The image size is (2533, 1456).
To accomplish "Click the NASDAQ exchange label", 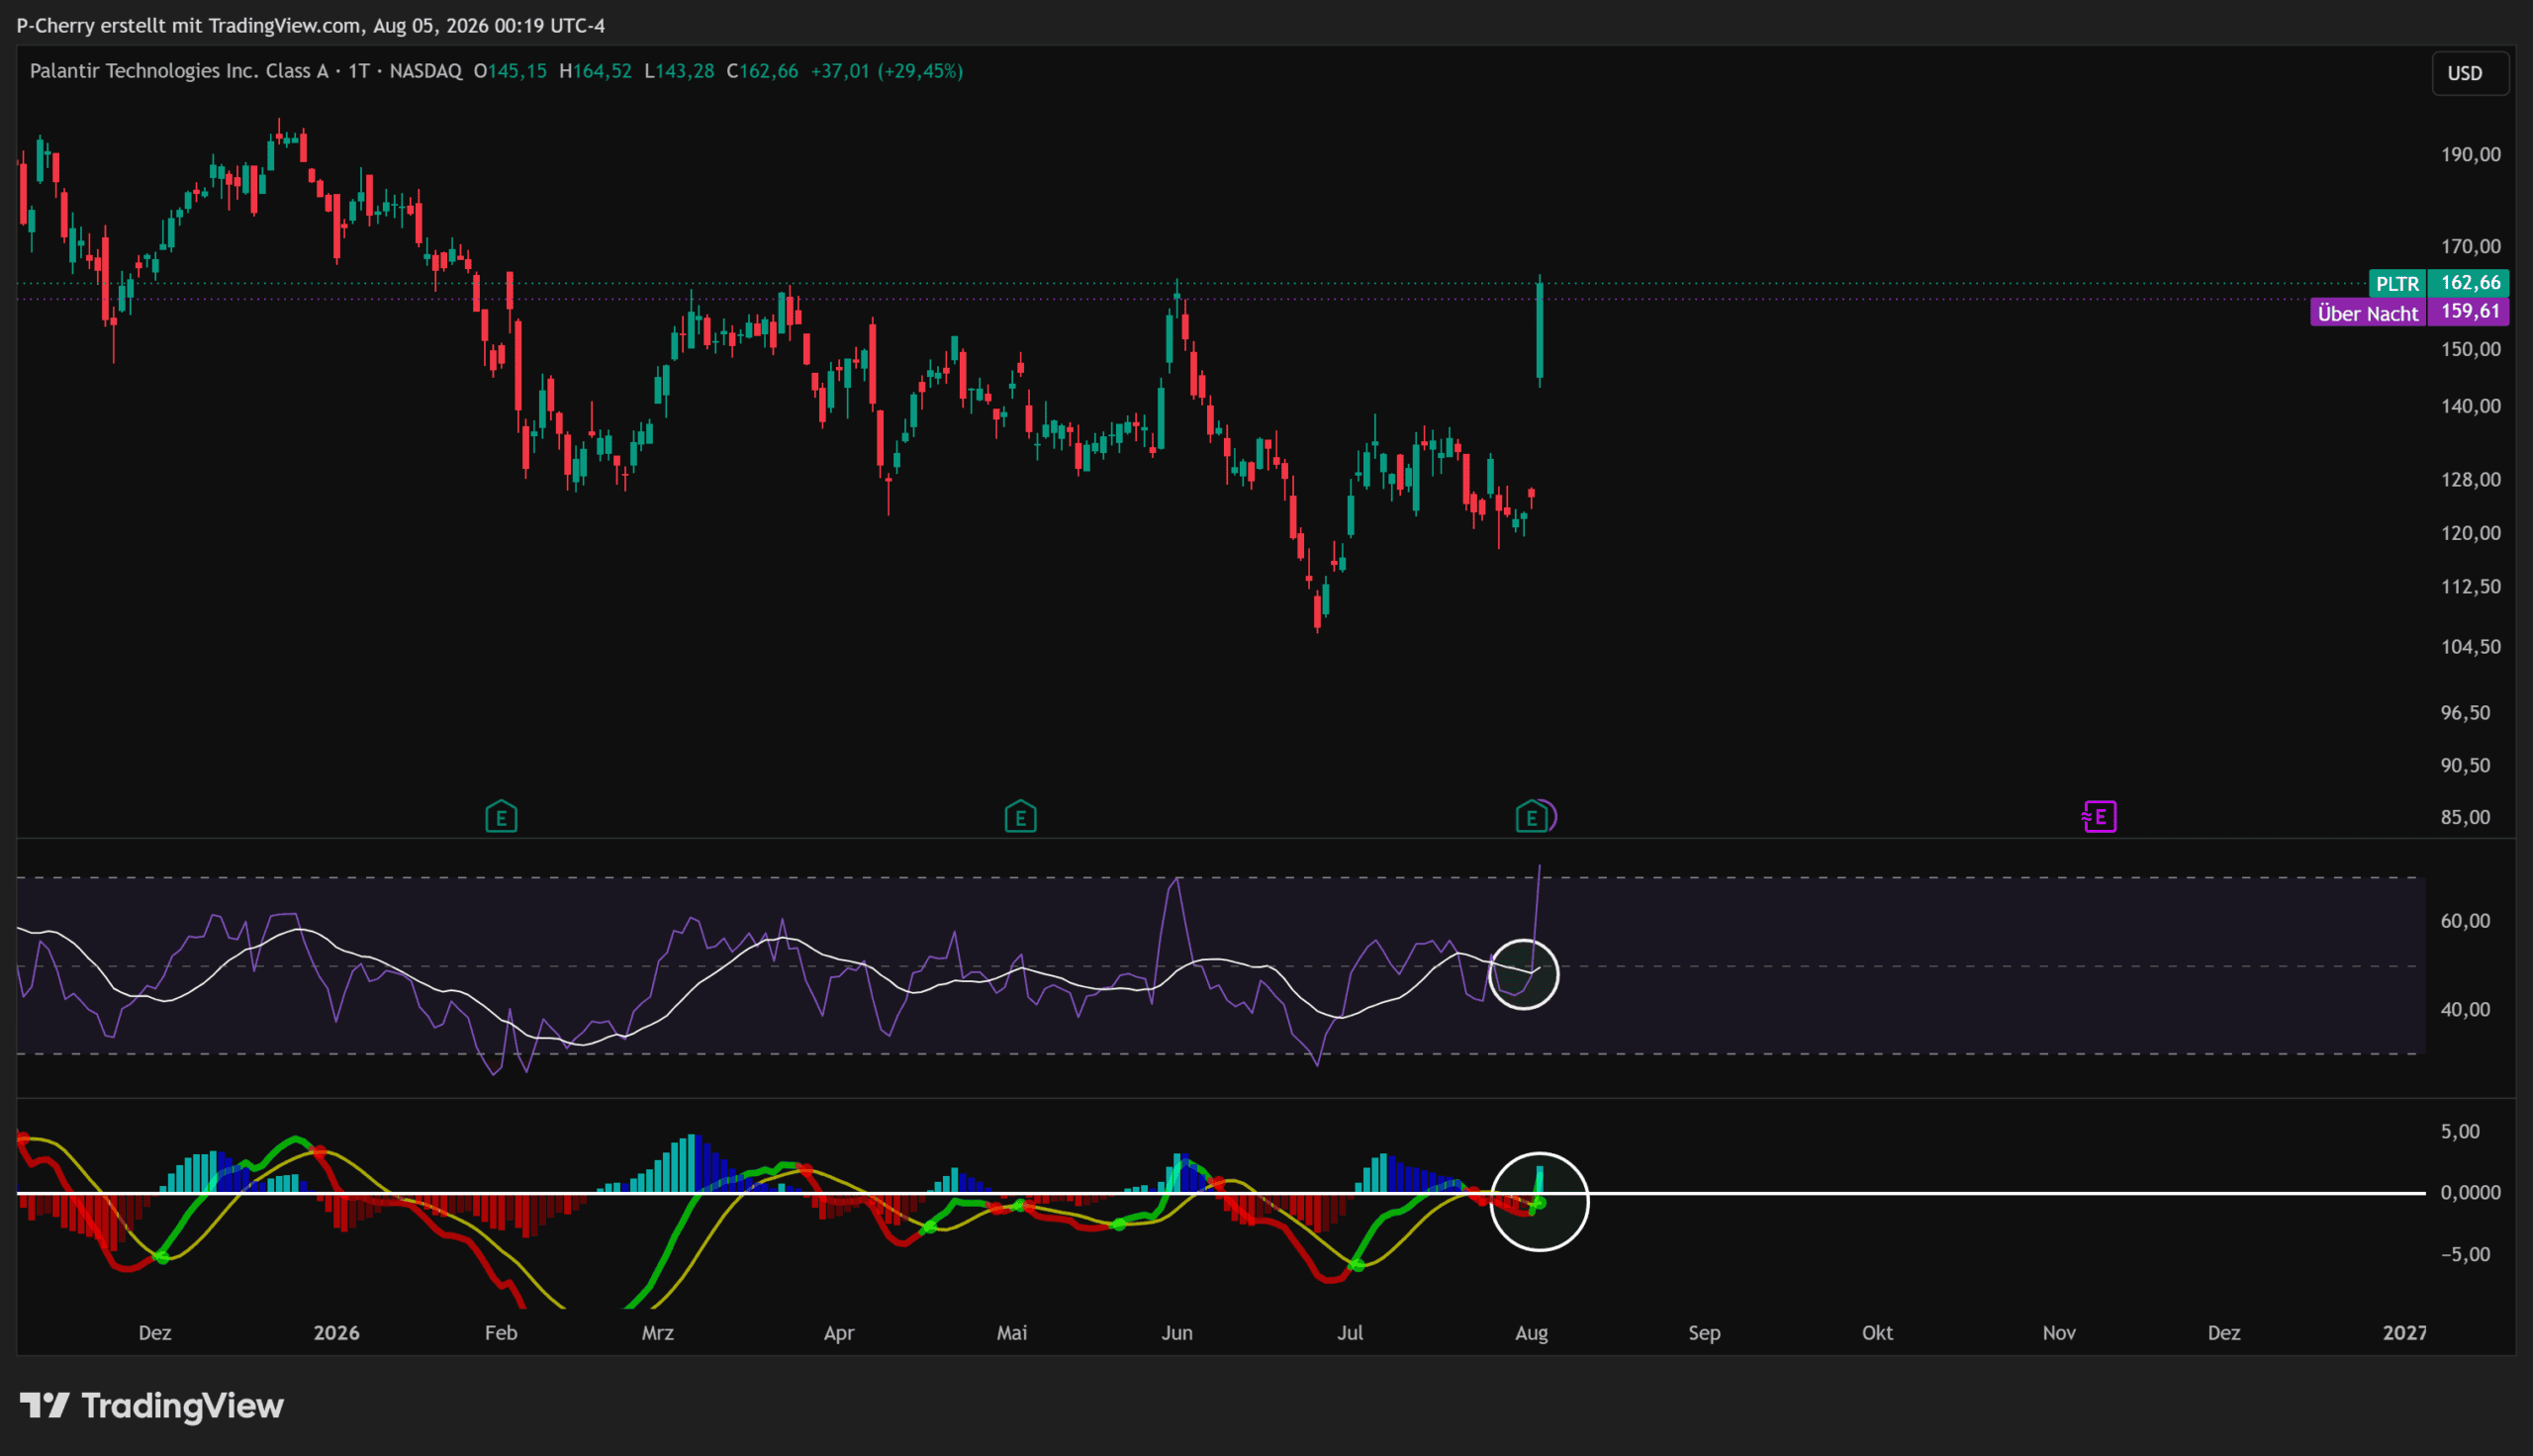I will click(426, 71).
